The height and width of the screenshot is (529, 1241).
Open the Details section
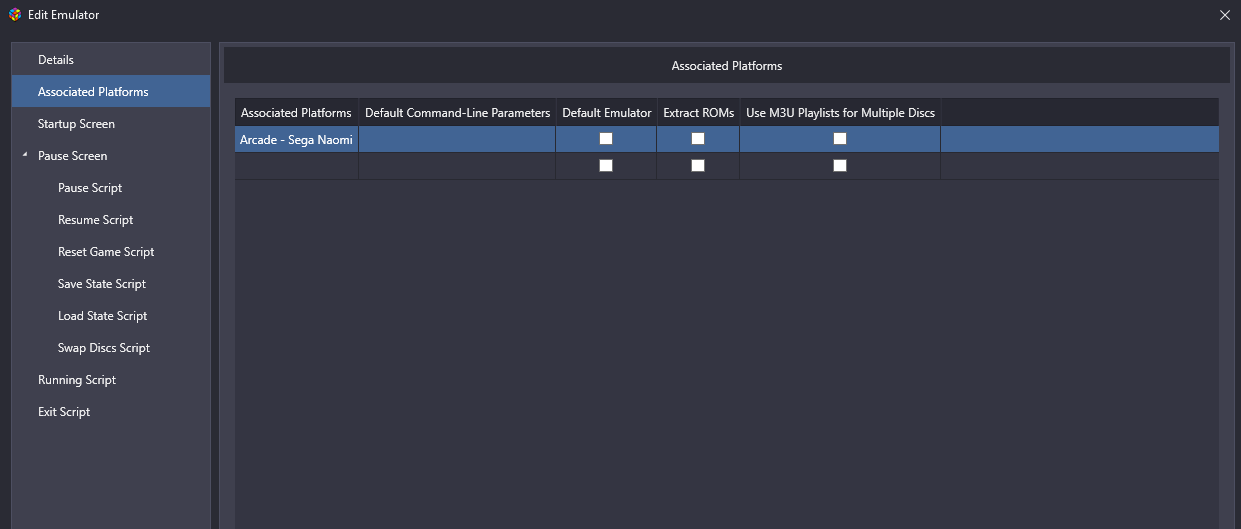[x=56, y=60]
